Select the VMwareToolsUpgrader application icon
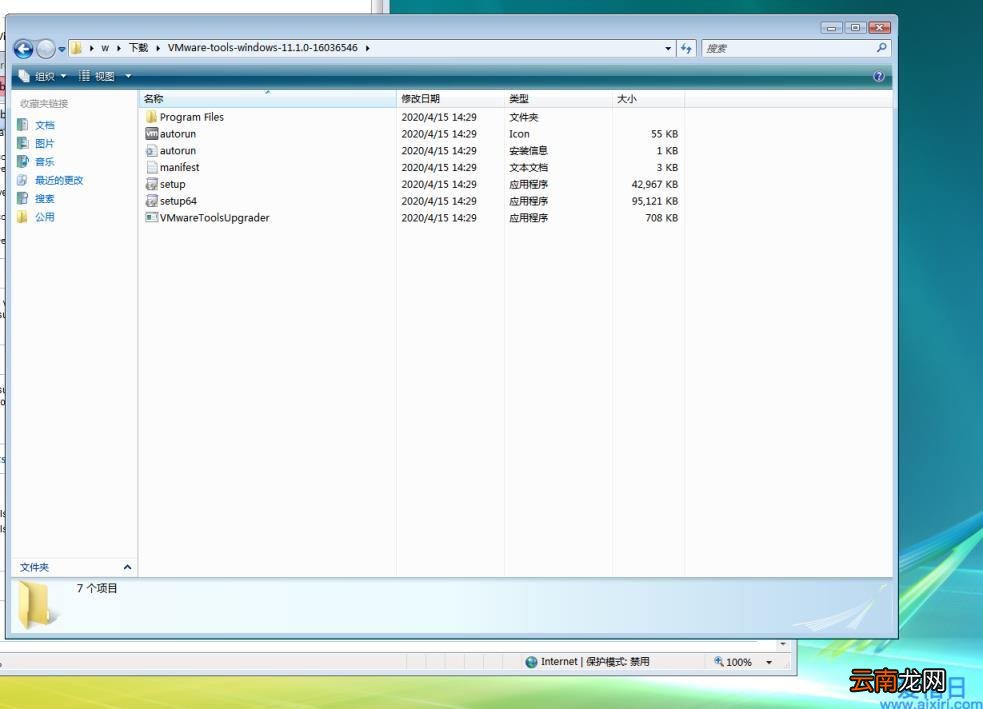The height and width of the screenshot is (709, 983). pyautogui.click(x=151, y=218)
